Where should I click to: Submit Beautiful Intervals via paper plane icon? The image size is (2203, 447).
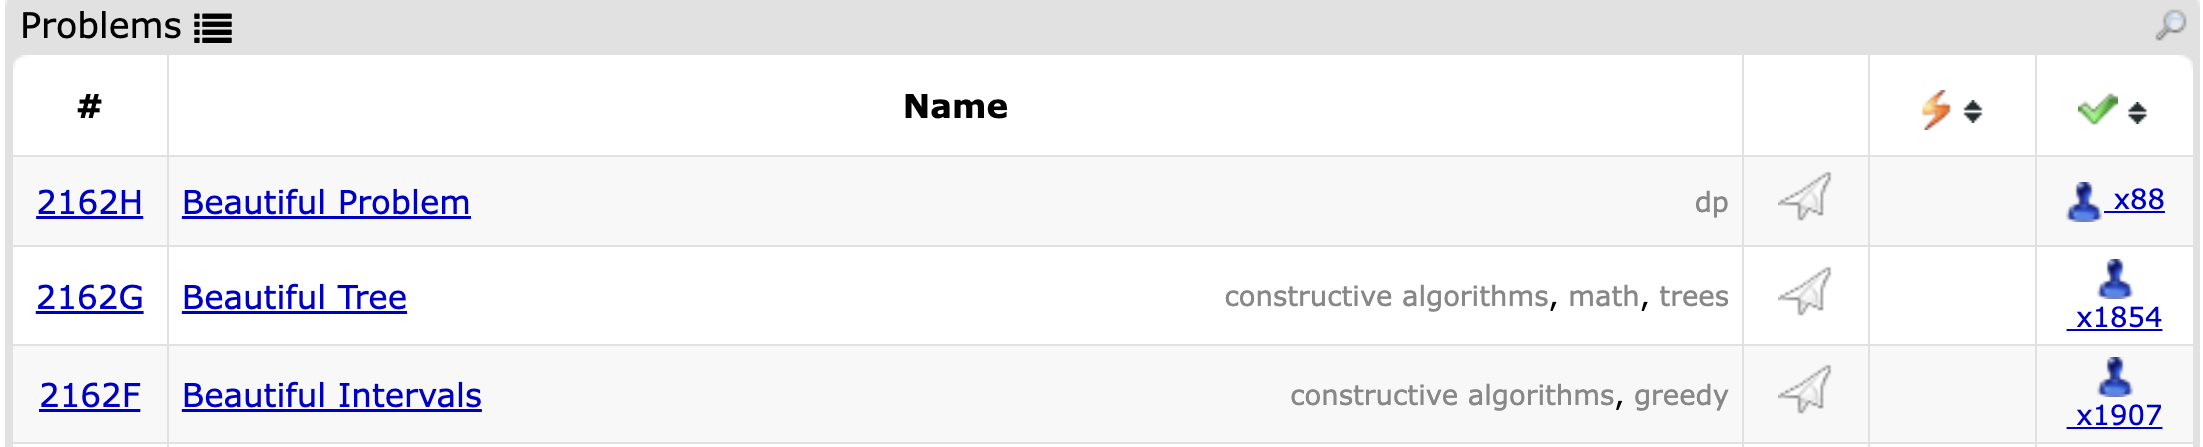pyautogui.click(x=1804, y=390)
